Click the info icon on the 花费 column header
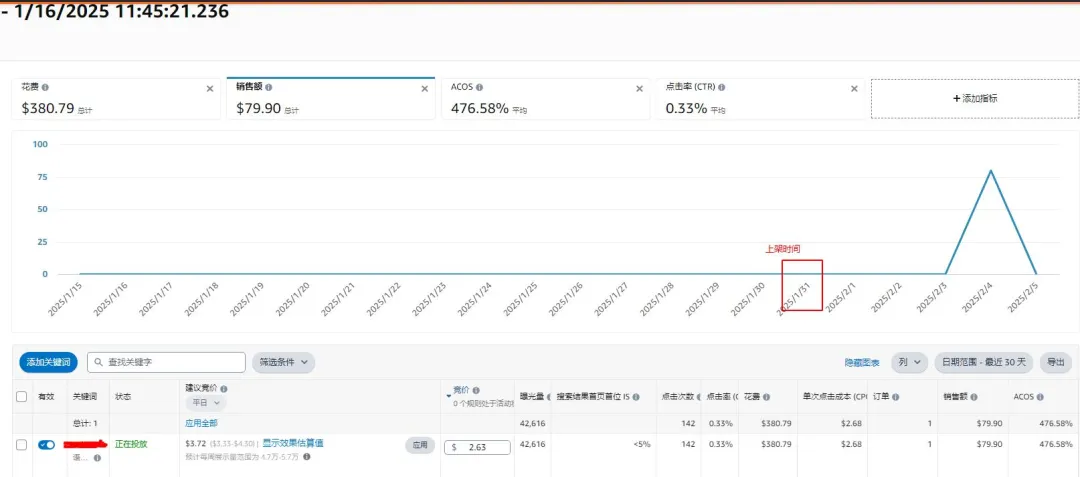The height and width of the screenshot is (477, 1080). point(767,397)
